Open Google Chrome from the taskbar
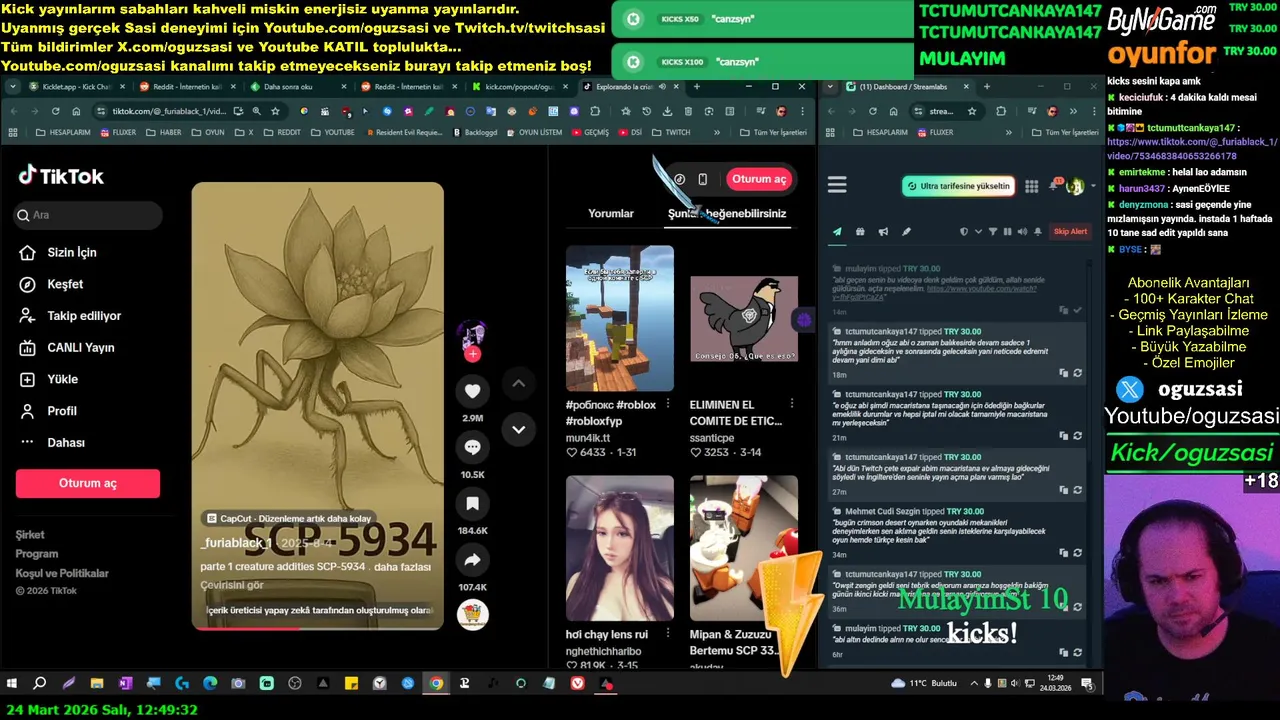Screen dimensions: 1280x720 tap(436, 684)
